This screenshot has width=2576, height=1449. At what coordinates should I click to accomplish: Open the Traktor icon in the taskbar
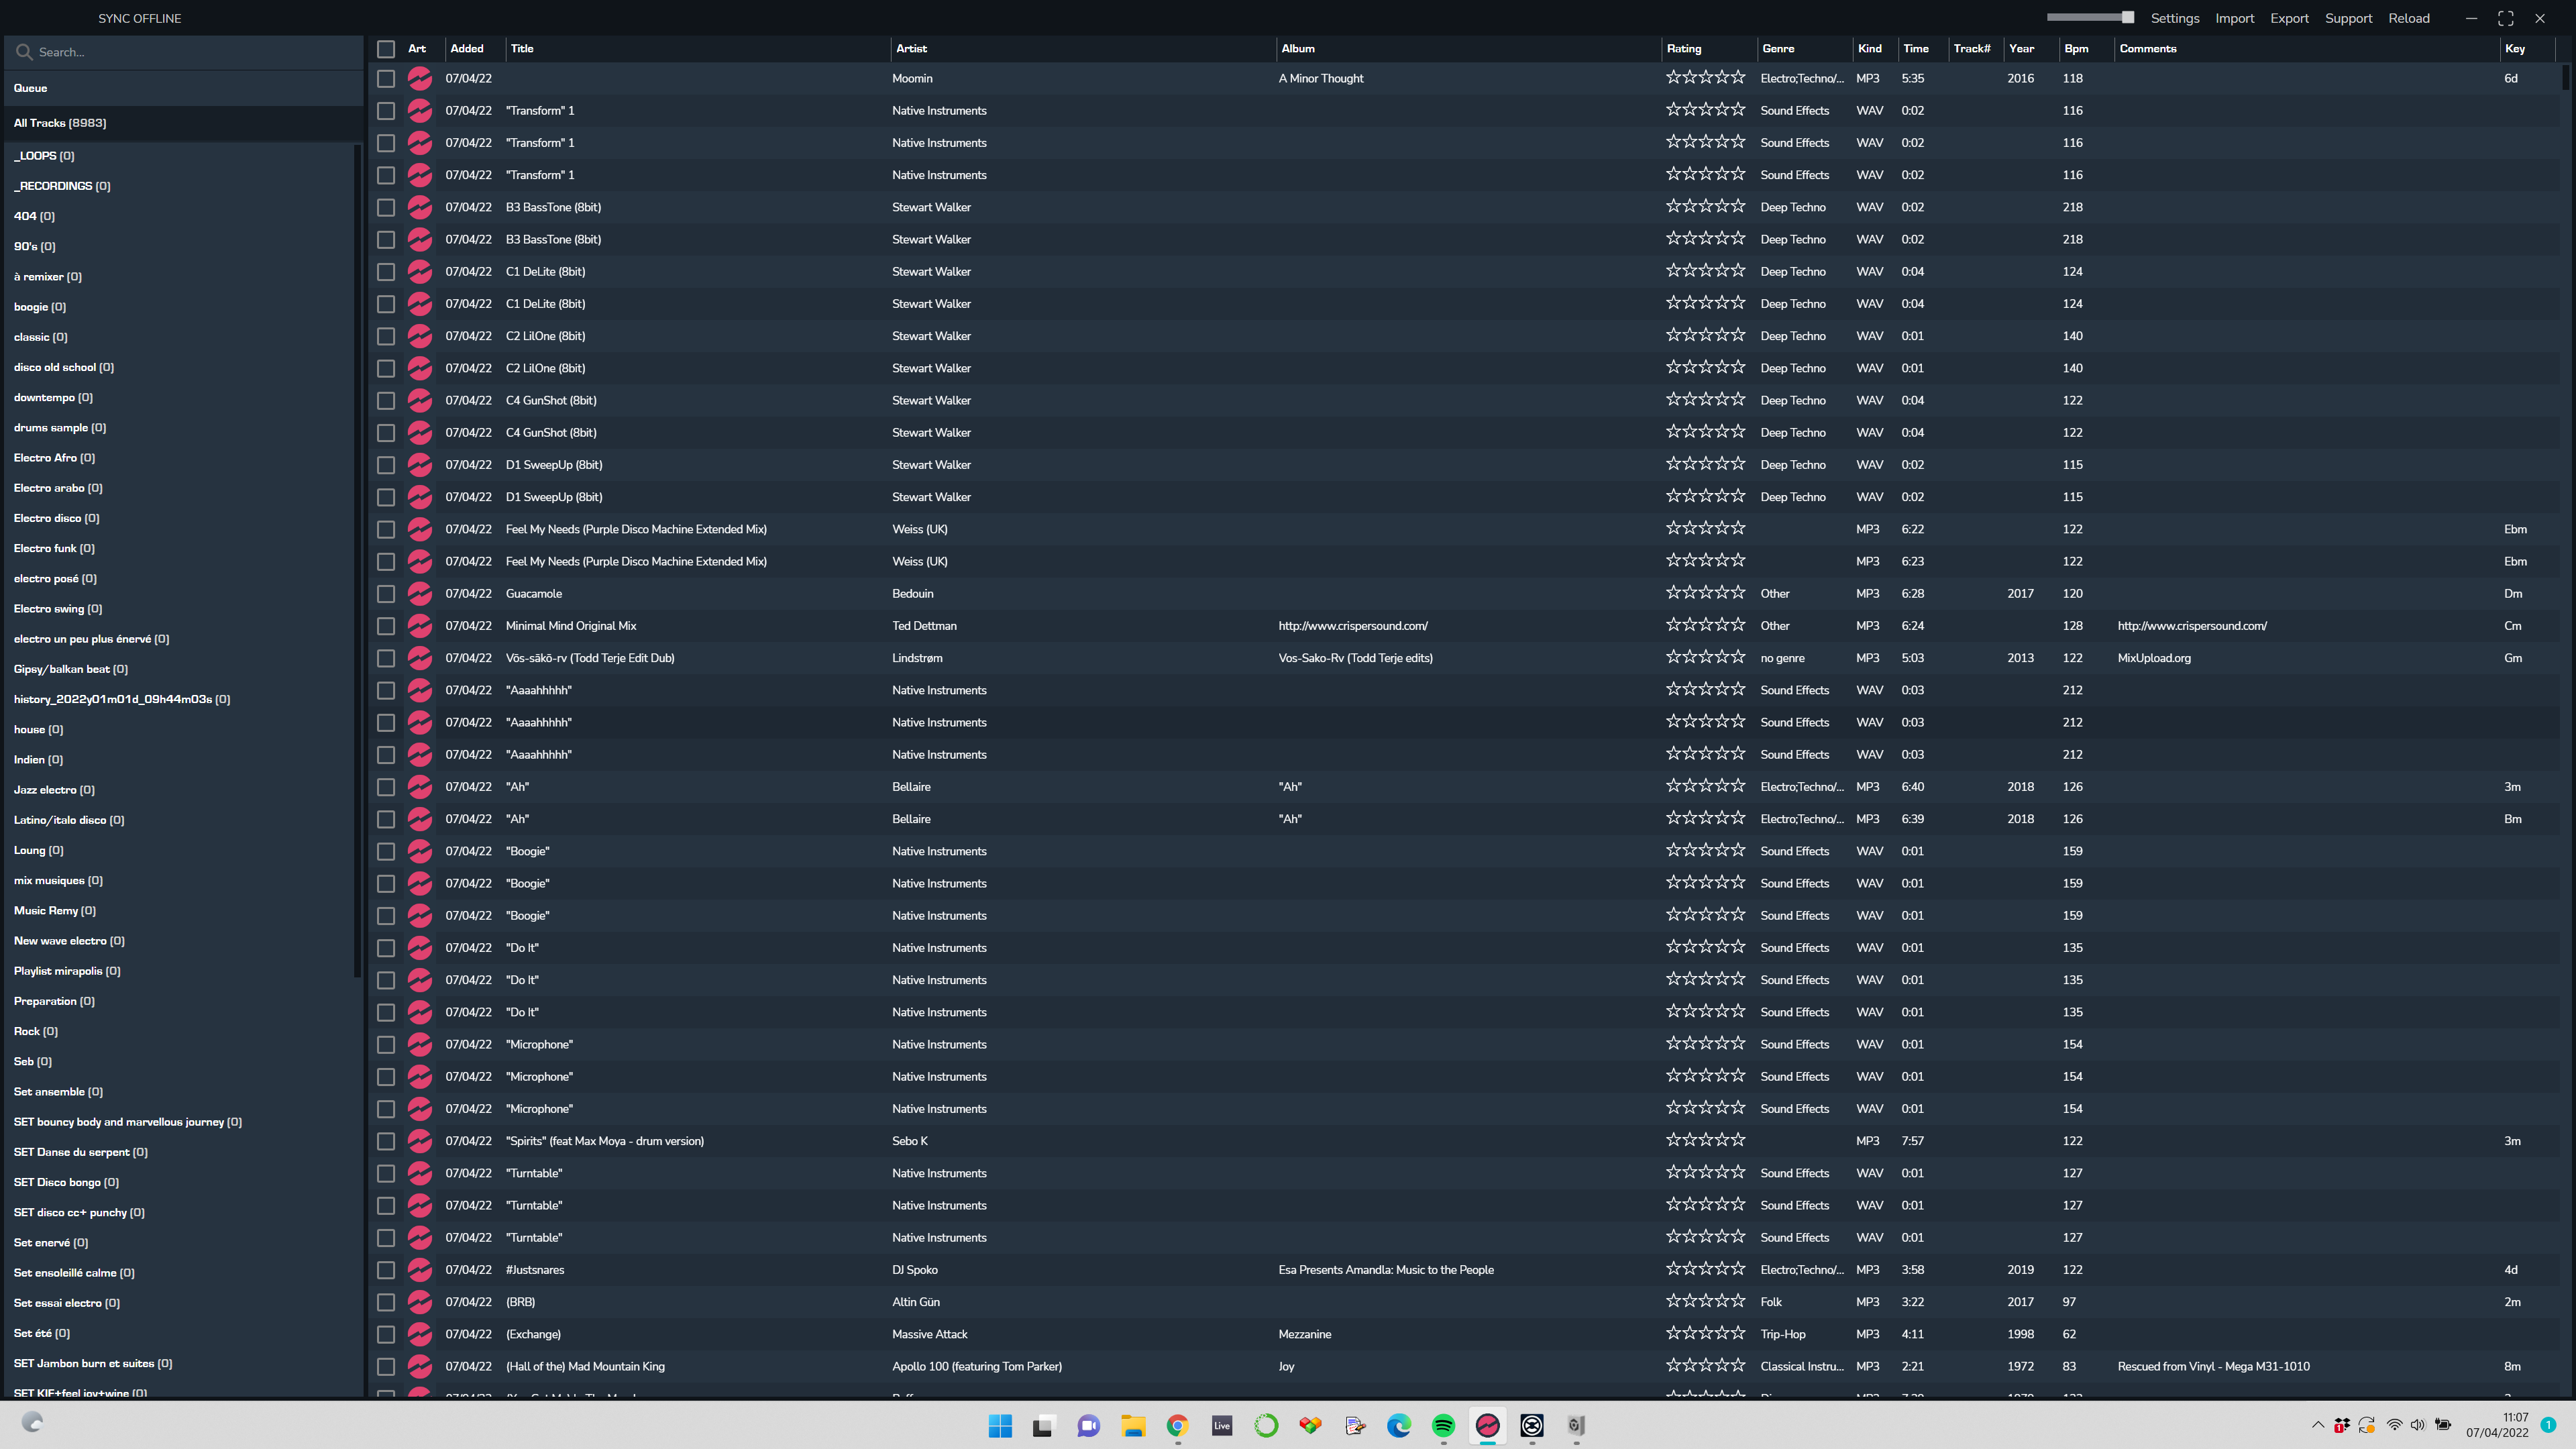pos(1532,1425)
